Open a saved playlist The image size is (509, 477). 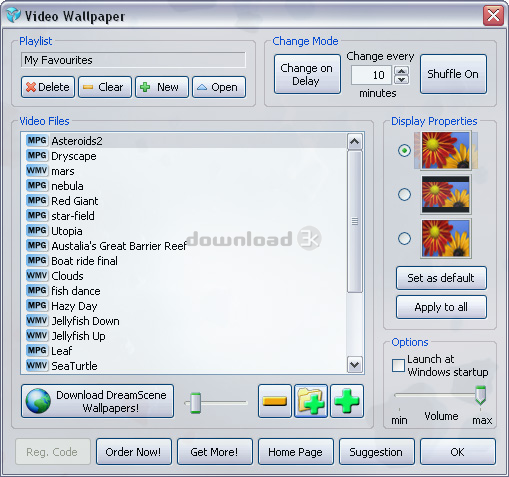[219, 87]
